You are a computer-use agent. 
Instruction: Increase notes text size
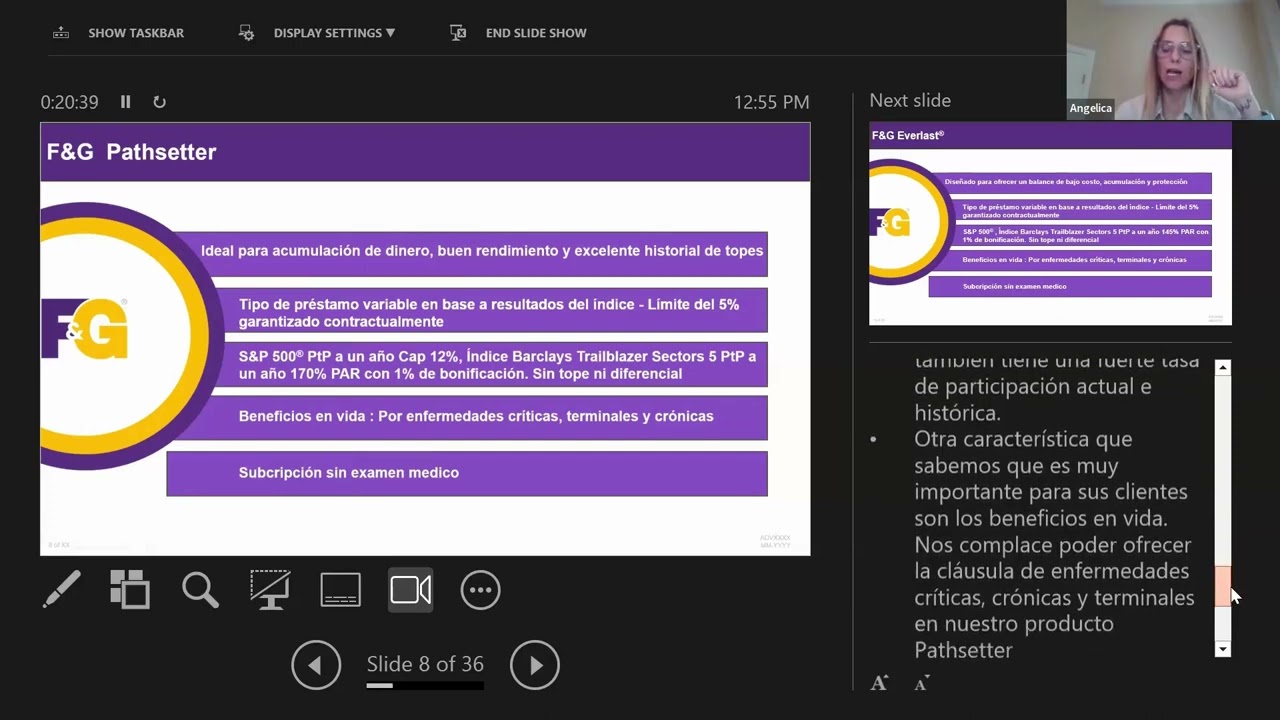click(879, 683)
